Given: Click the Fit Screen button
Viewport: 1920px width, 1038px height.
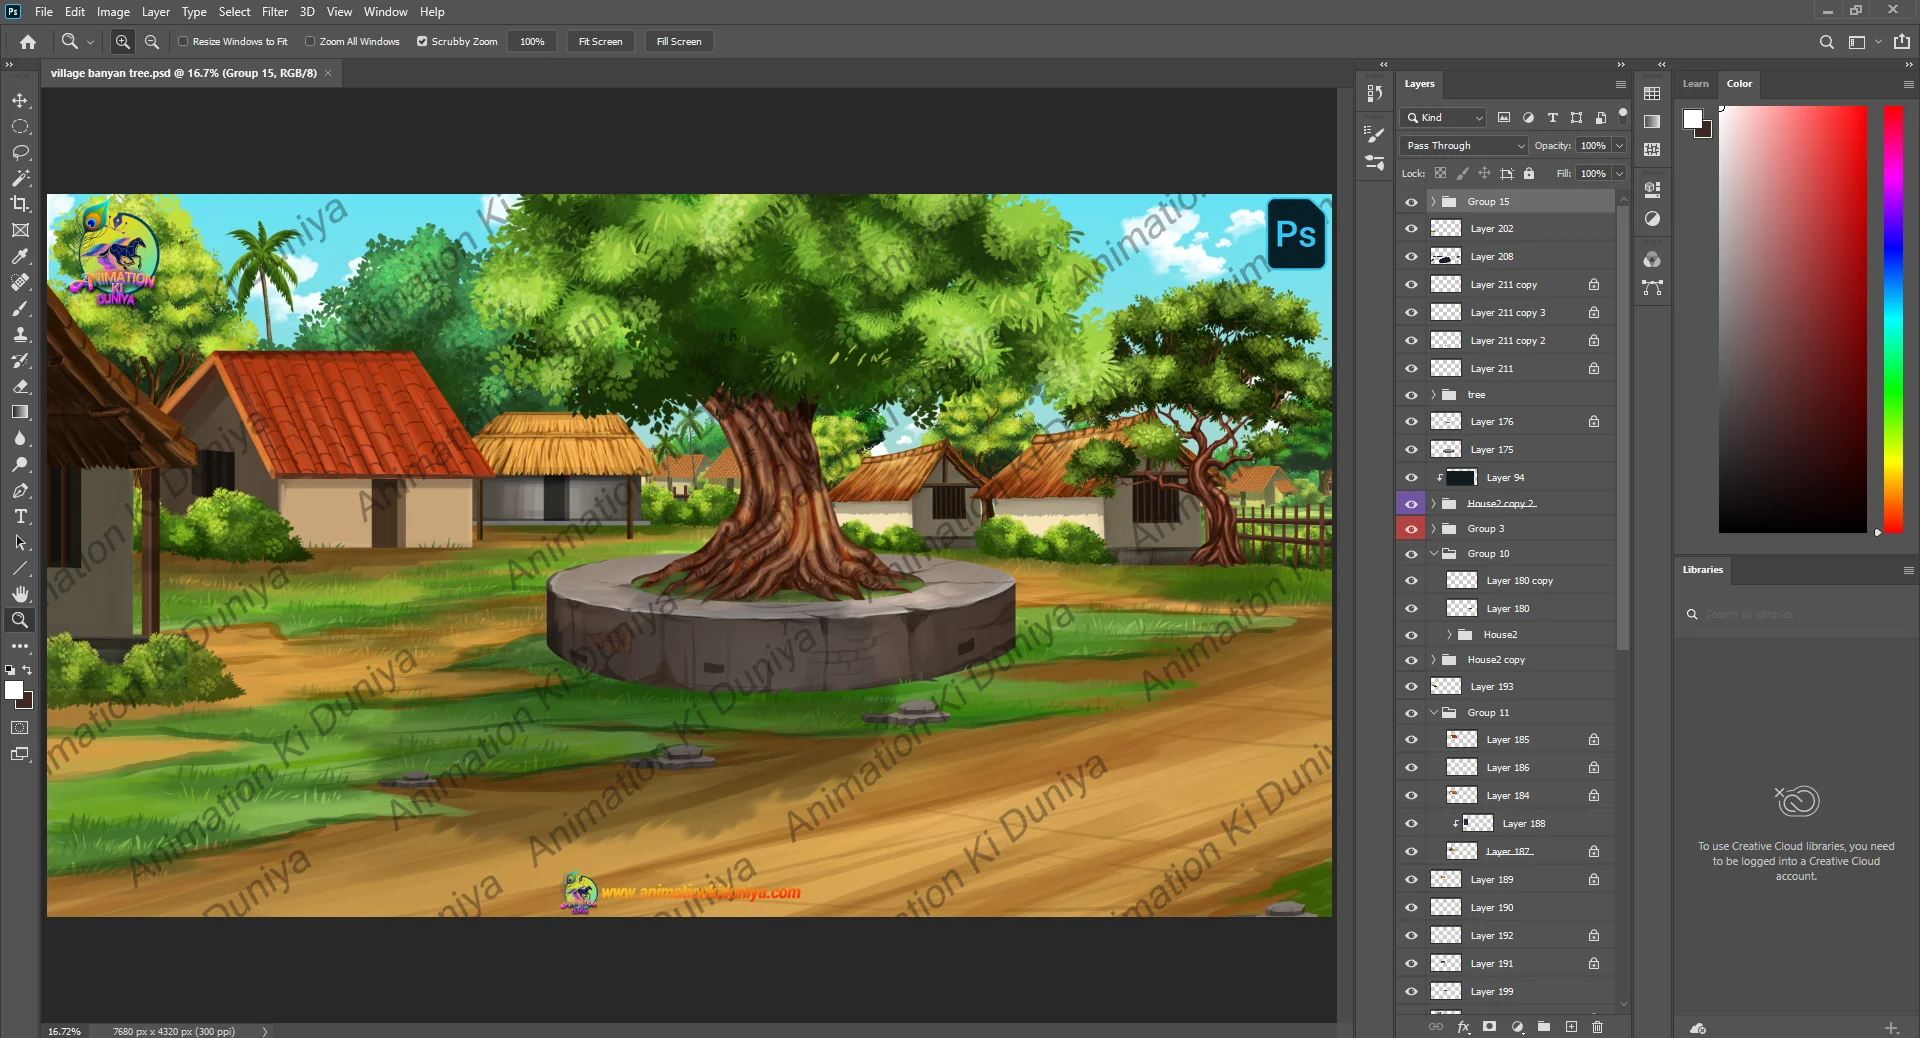Looking at the screenshot, I should pyautogui.click(x=600, y=42).
